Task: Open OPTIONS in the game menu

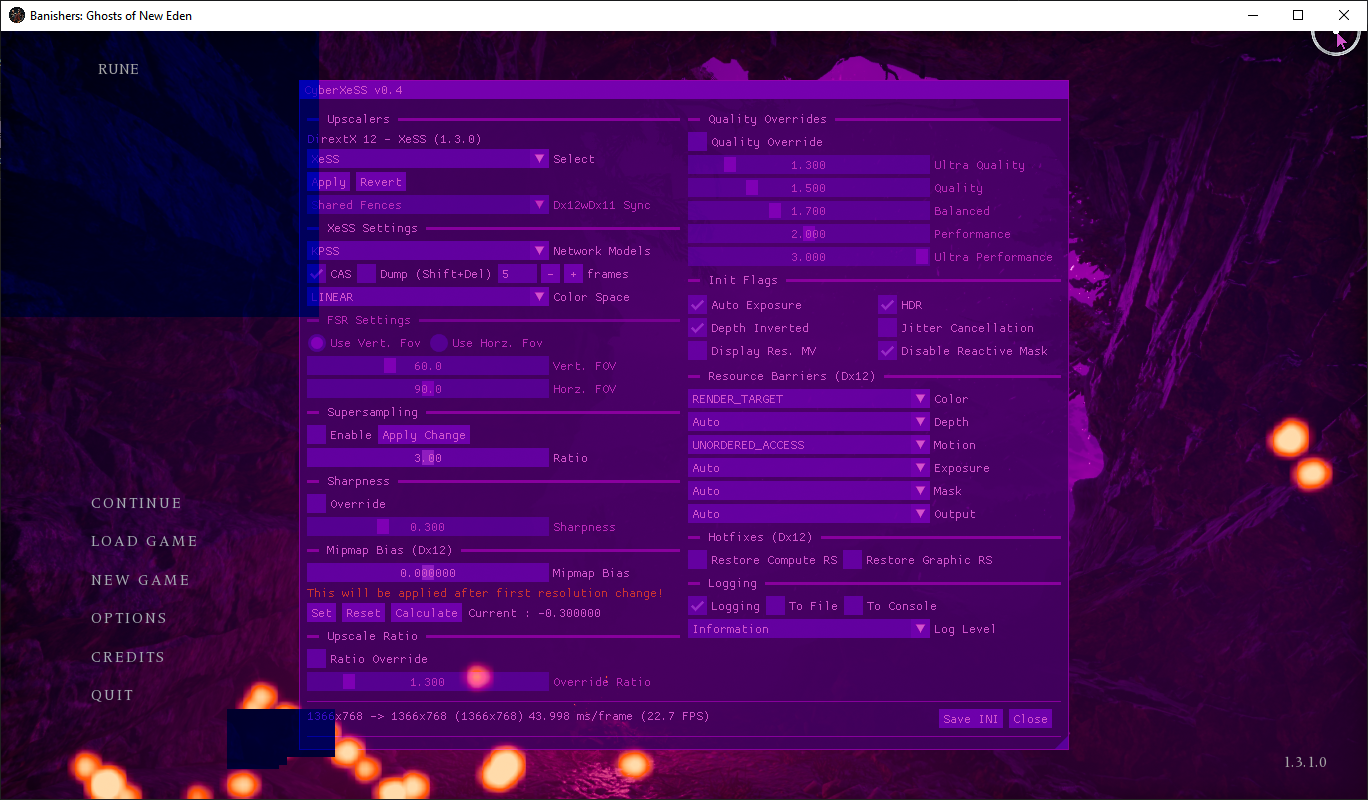Action: click(x=129, y=618)
